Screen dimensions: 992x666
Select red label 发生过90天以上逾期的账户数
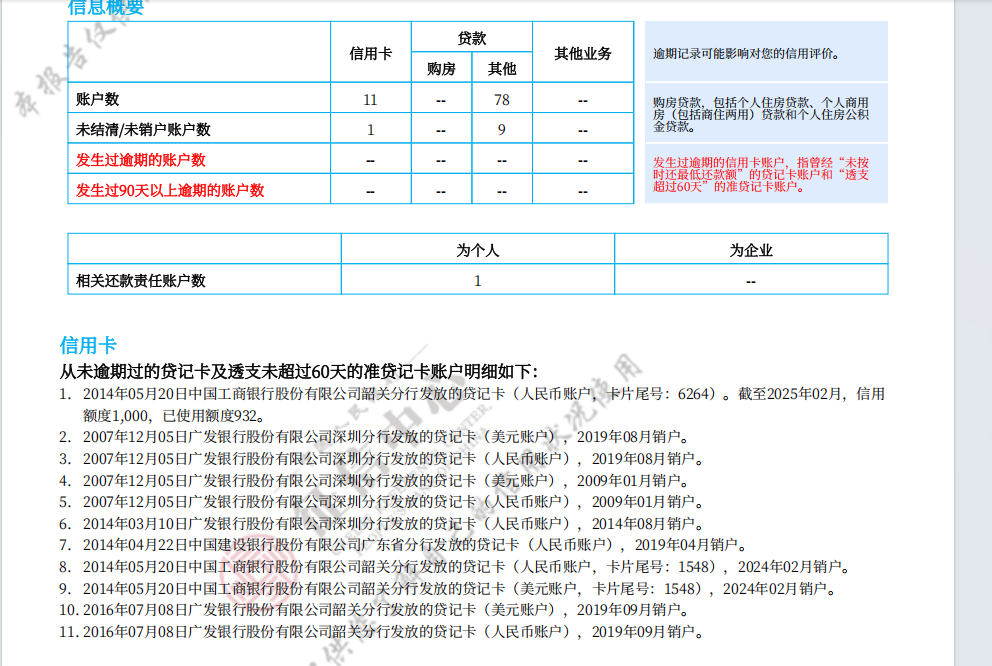[170, 190]
